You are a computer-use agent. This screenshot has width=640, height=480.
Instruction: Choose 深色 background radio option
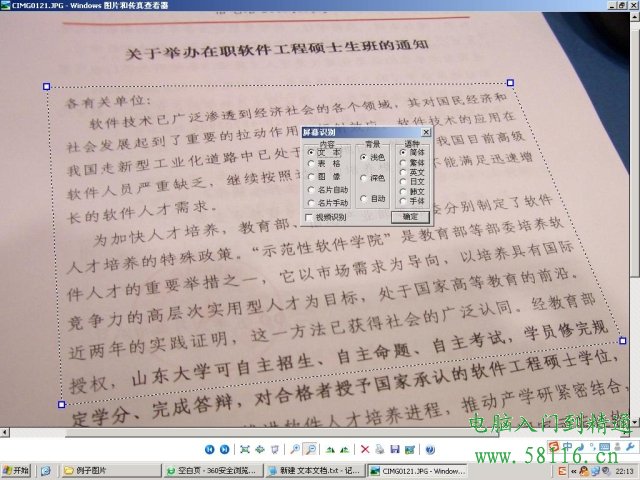pos(363,178)
